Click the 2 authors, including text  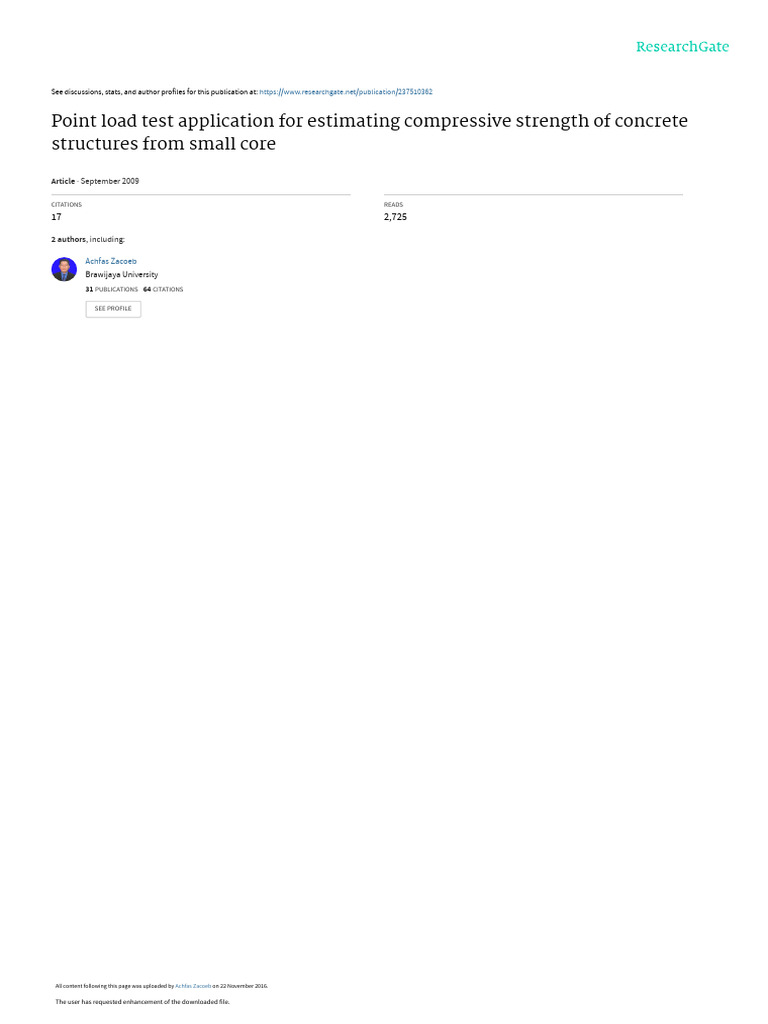coord(88,240)
